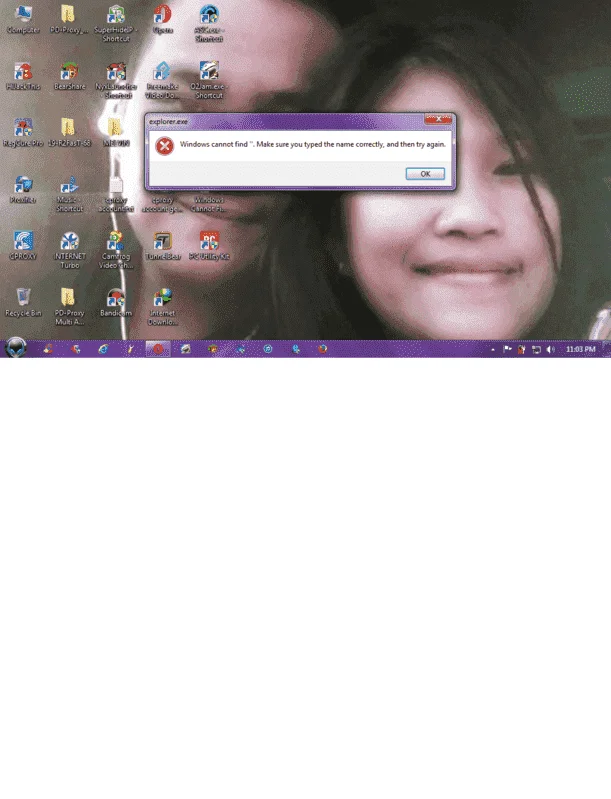Select the Opera browser desktop icon
This screenshot has width=611, height=799.
(163, 19)
